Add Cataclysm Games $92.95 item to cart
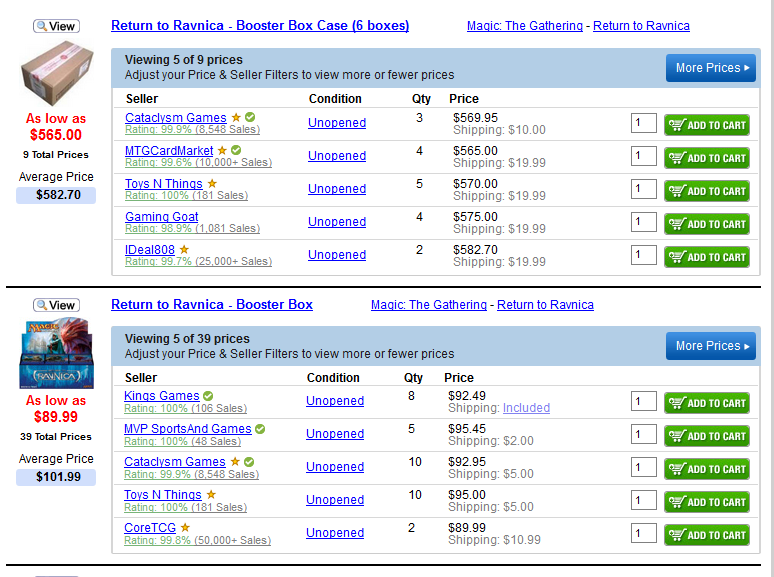The image size is (774, 577). (707, 469)
